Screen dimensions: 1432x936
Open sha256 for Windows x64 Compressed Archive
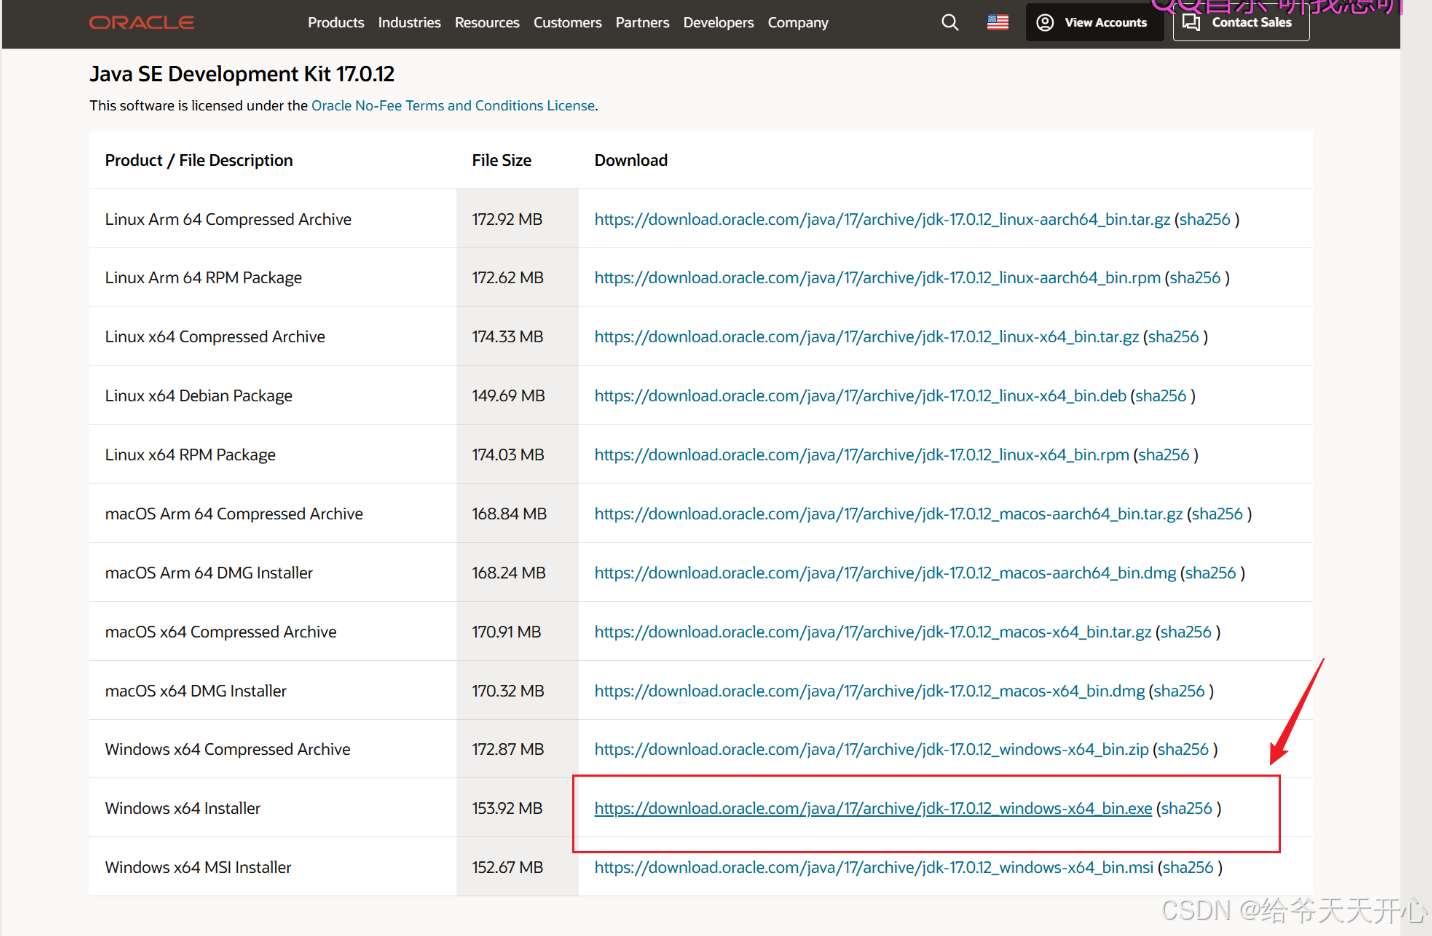[1183, 749]
